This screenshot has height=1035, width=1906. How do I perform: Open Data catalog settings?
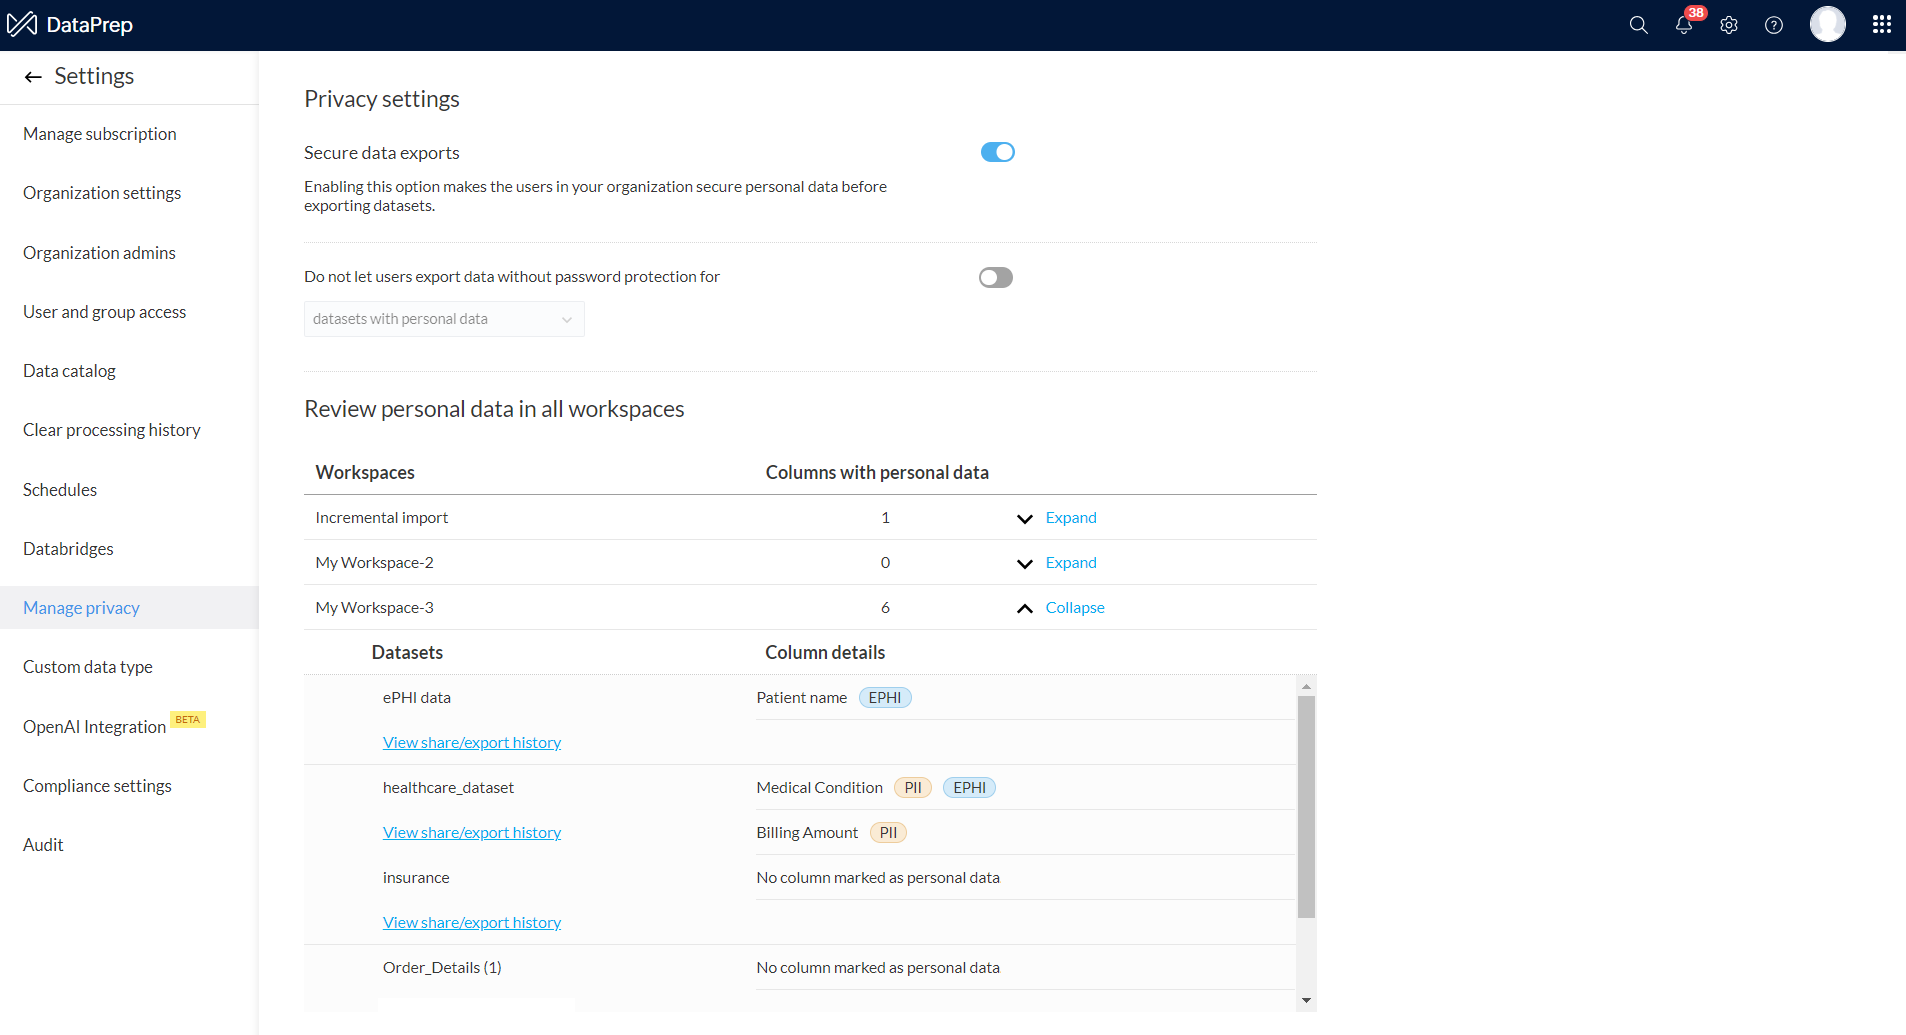(69, 371)
